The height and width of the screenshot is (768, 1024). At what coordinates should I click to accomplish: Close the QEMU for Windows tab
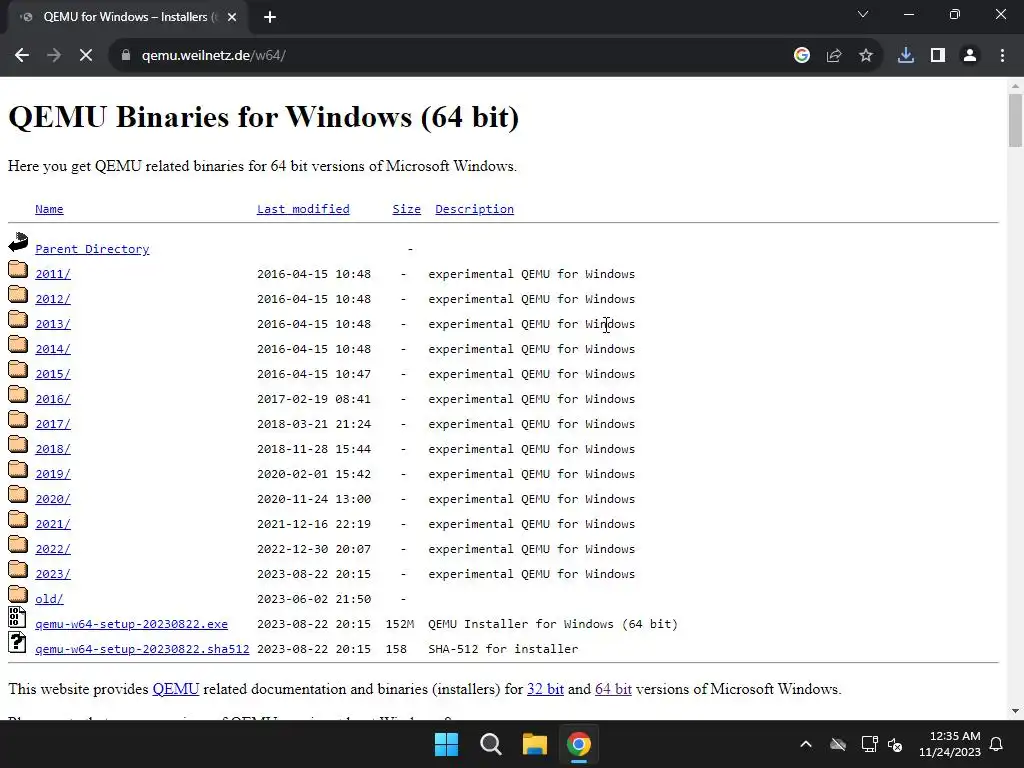(x=232, y=18)
